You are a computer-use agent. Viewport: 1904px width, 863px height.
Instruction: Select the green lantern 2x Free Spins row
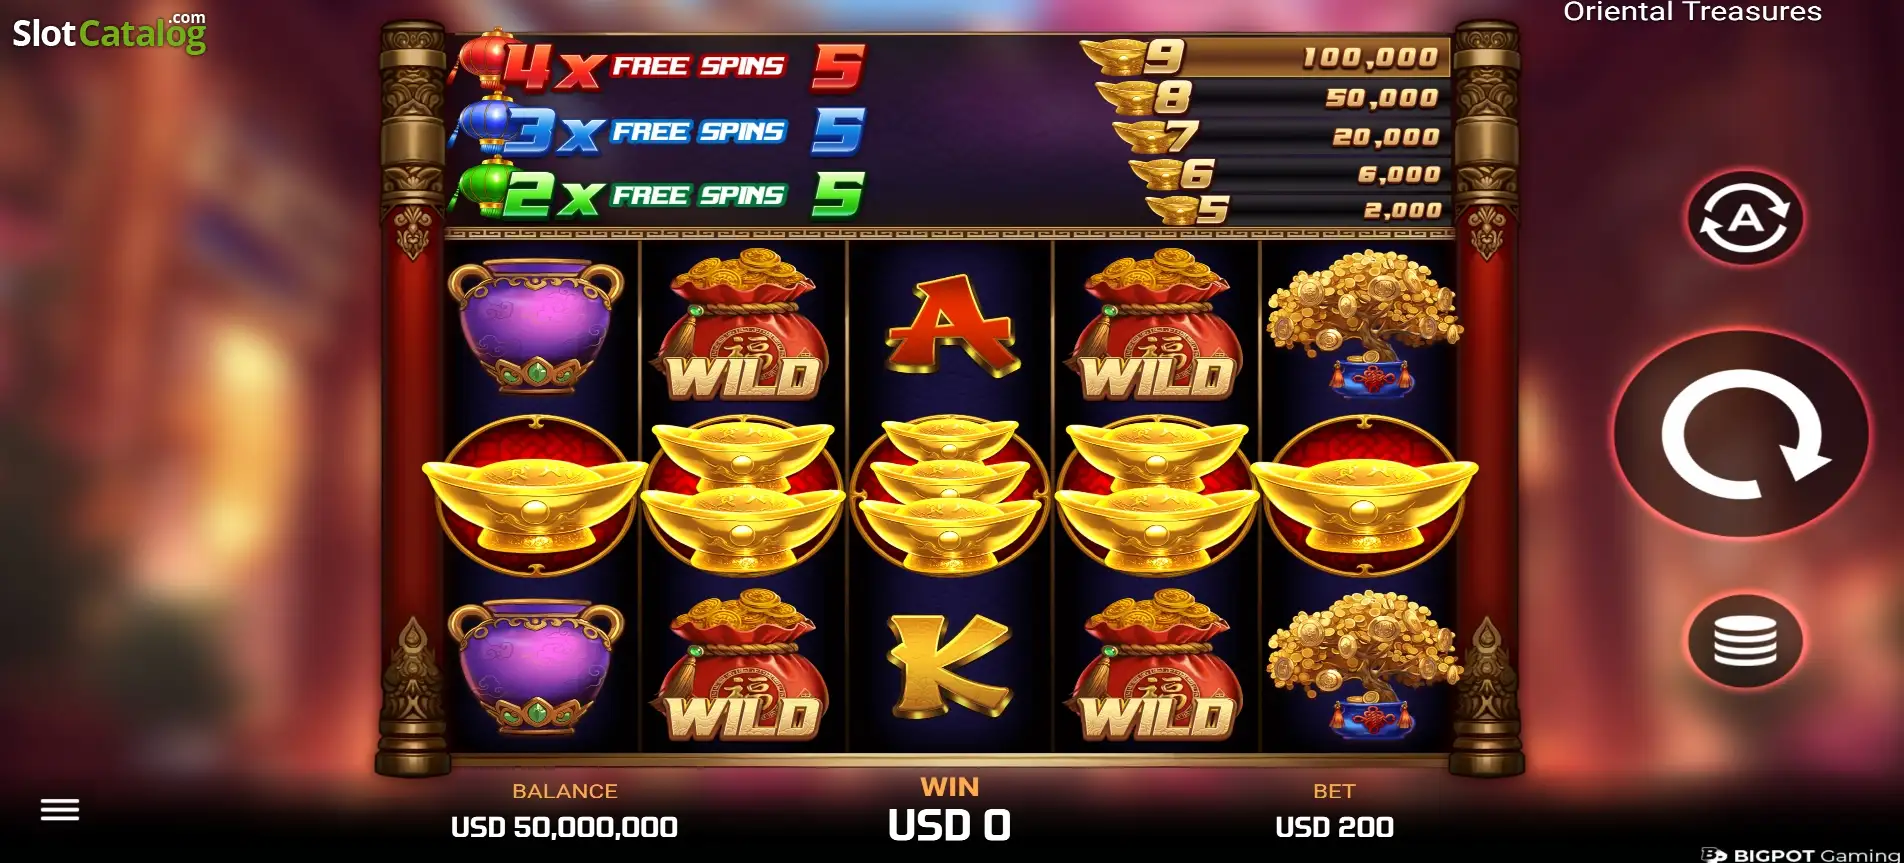(660, 193)
